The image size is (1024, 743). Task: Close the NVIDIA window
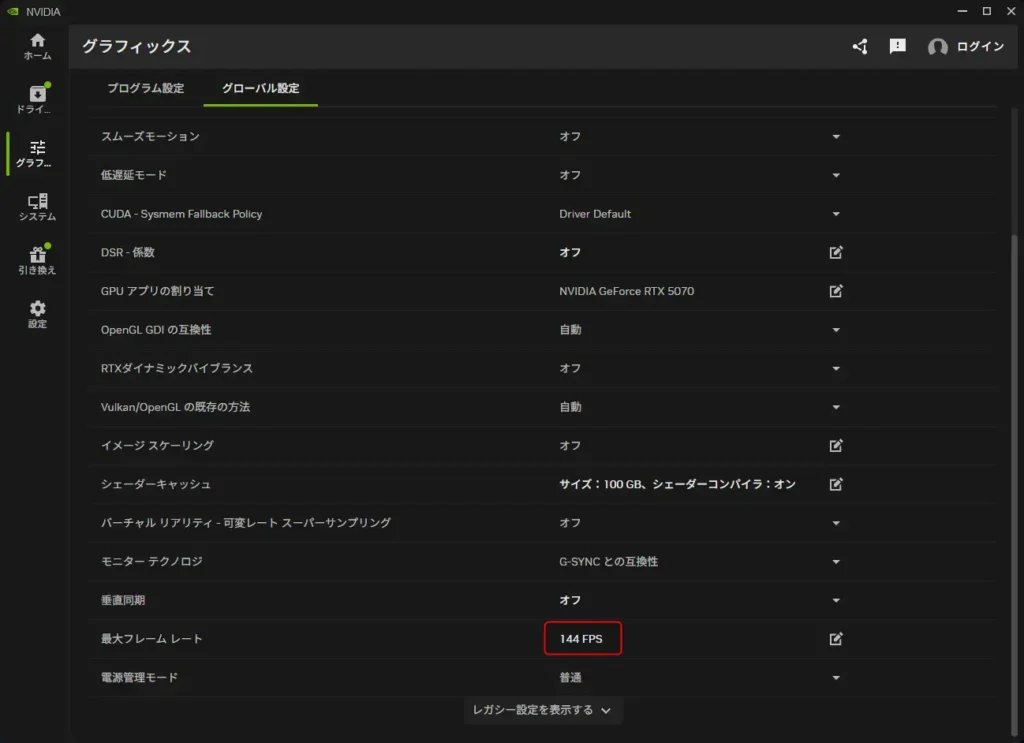point(1011,11)
